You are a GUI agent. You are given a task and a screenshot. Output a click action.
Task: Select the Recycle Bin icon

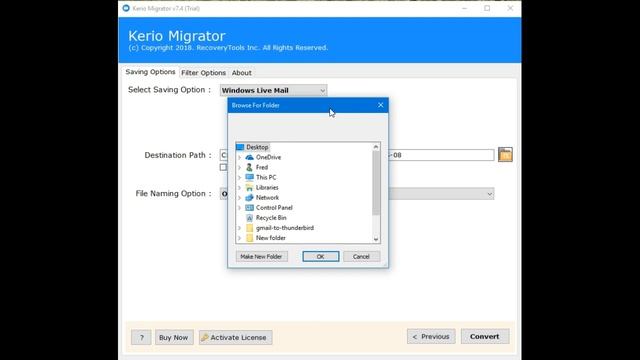pos(249,218)
